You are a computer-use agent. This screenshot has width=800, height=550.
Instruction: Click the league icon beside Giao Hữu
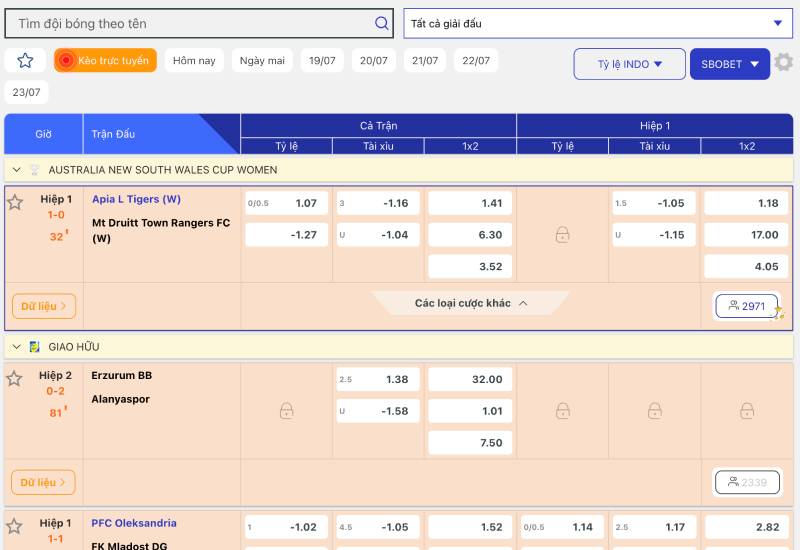click(35, 347)
